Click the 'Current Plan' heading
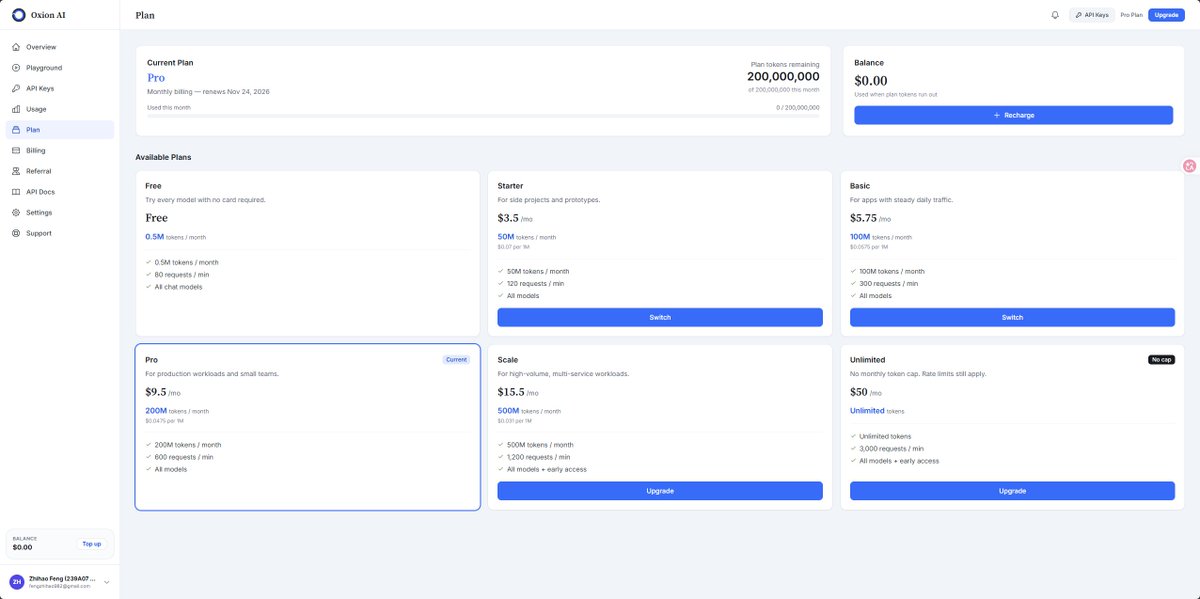 point(170,63)
